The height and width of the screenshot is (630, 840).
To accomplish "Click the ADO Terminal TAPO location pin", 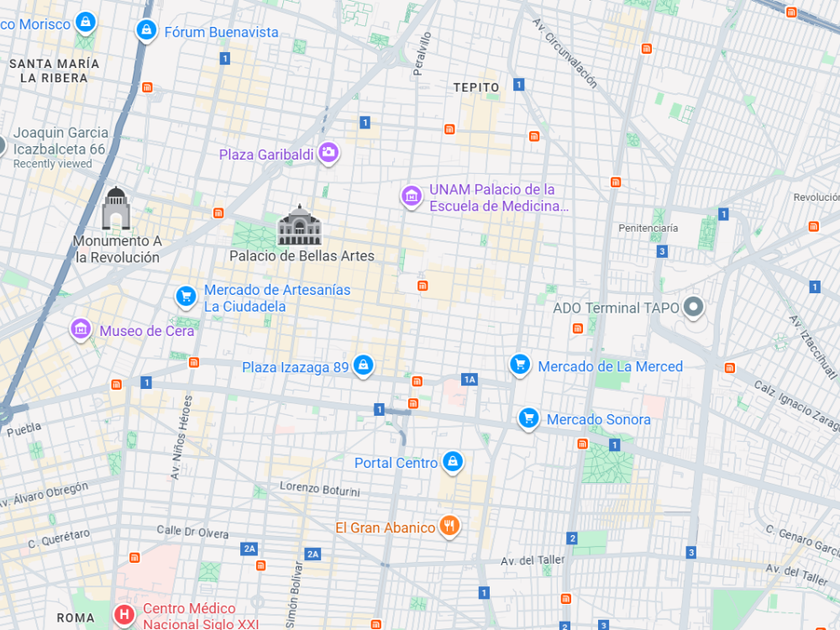I will [694, 307].
